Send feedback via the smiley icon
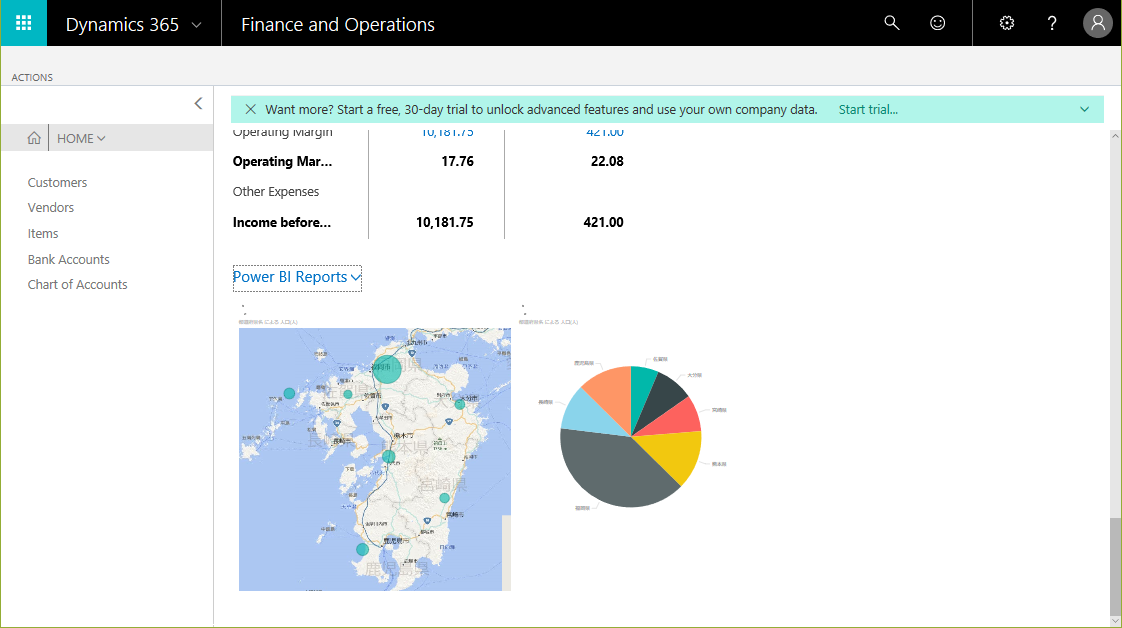 coord(937,23)
